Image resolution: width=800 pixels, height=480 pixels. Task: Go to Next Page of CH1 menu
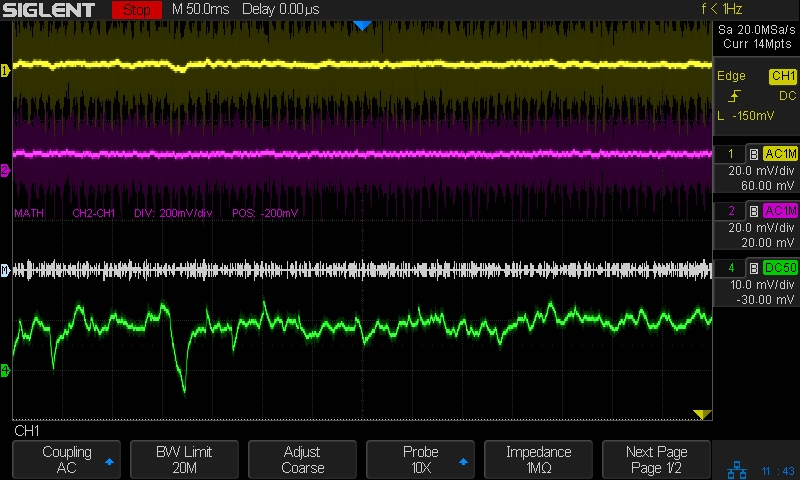tap(656, 459)
